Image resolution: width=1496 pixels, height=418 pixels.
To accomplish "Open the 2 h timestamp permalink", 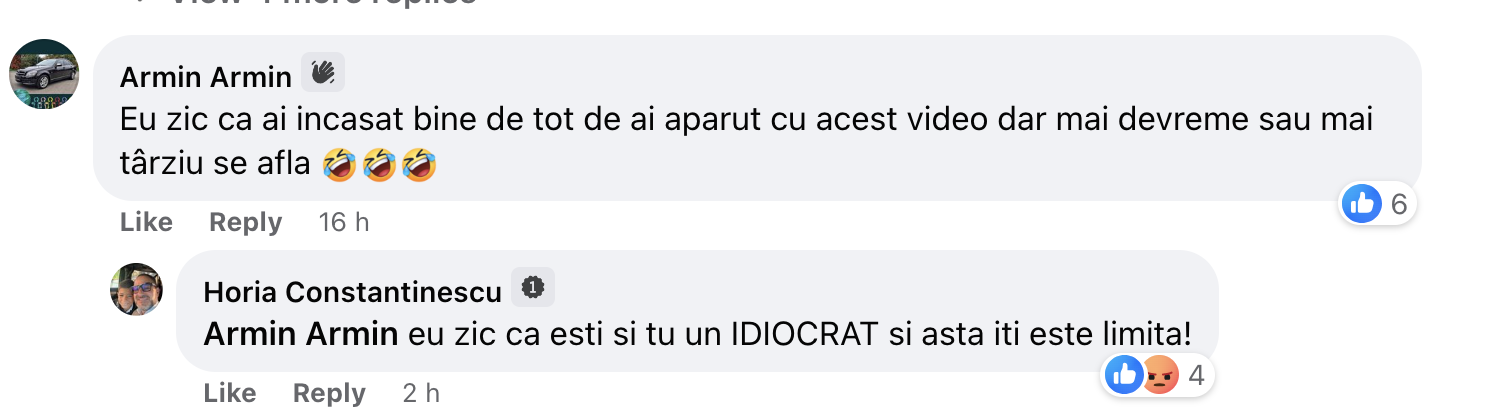I will click(421, 393).
